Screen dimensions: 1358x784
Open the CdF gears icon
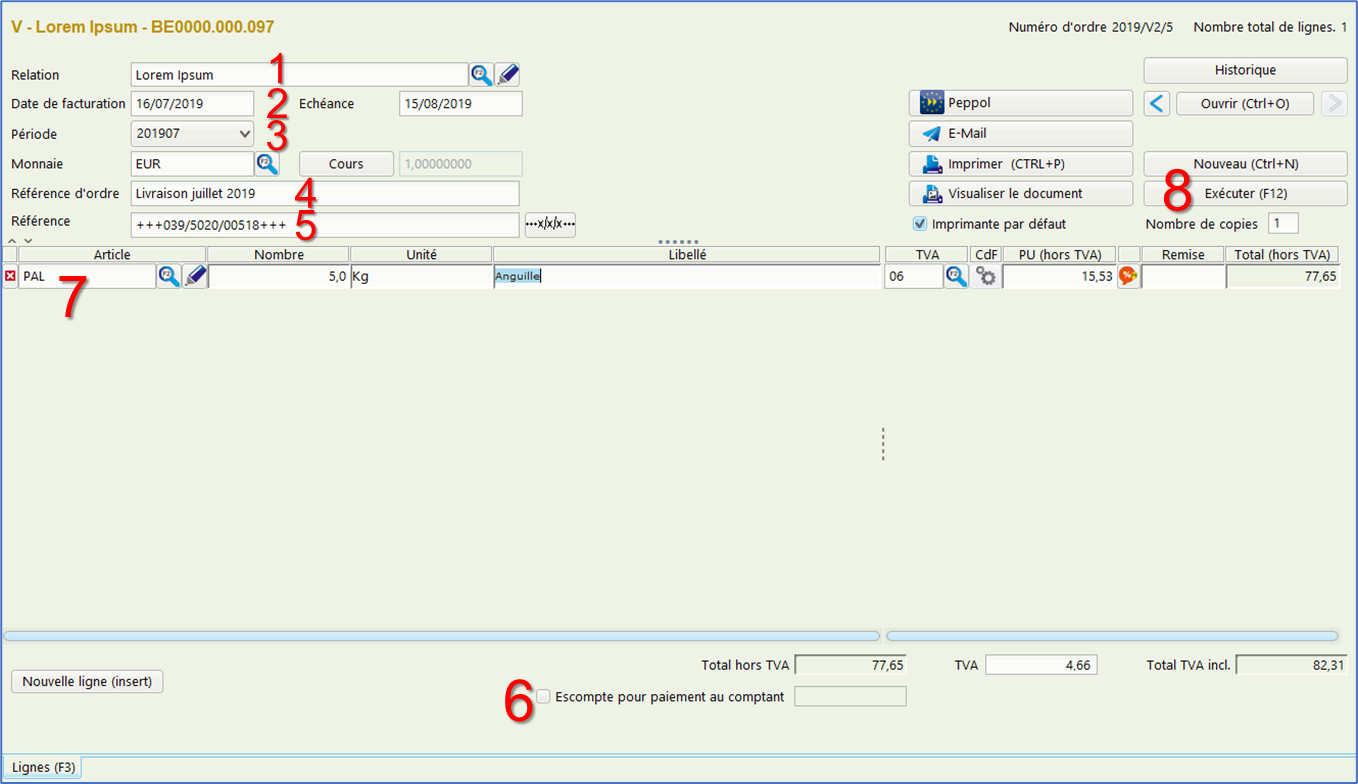tap(986, 277)
